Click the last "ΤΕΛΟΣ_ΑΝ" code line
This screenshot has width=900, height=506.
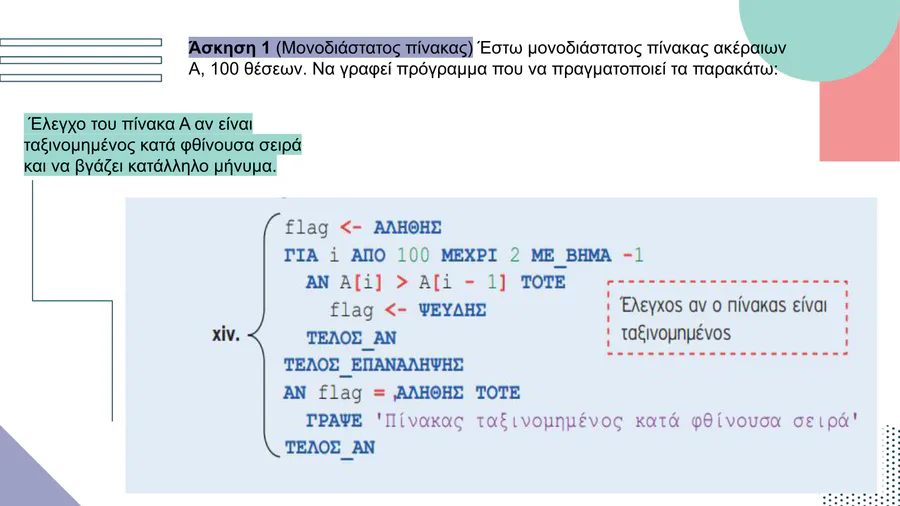pos(329,447)
